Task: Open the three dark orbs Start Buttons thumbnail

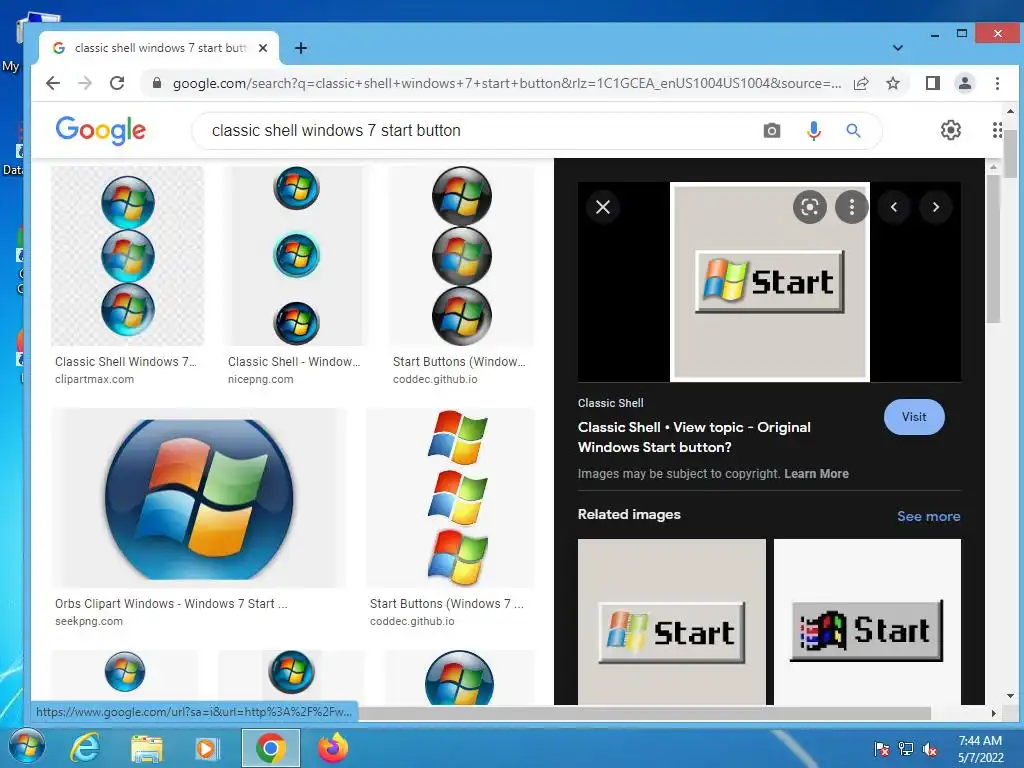Action: pos(462,255)
